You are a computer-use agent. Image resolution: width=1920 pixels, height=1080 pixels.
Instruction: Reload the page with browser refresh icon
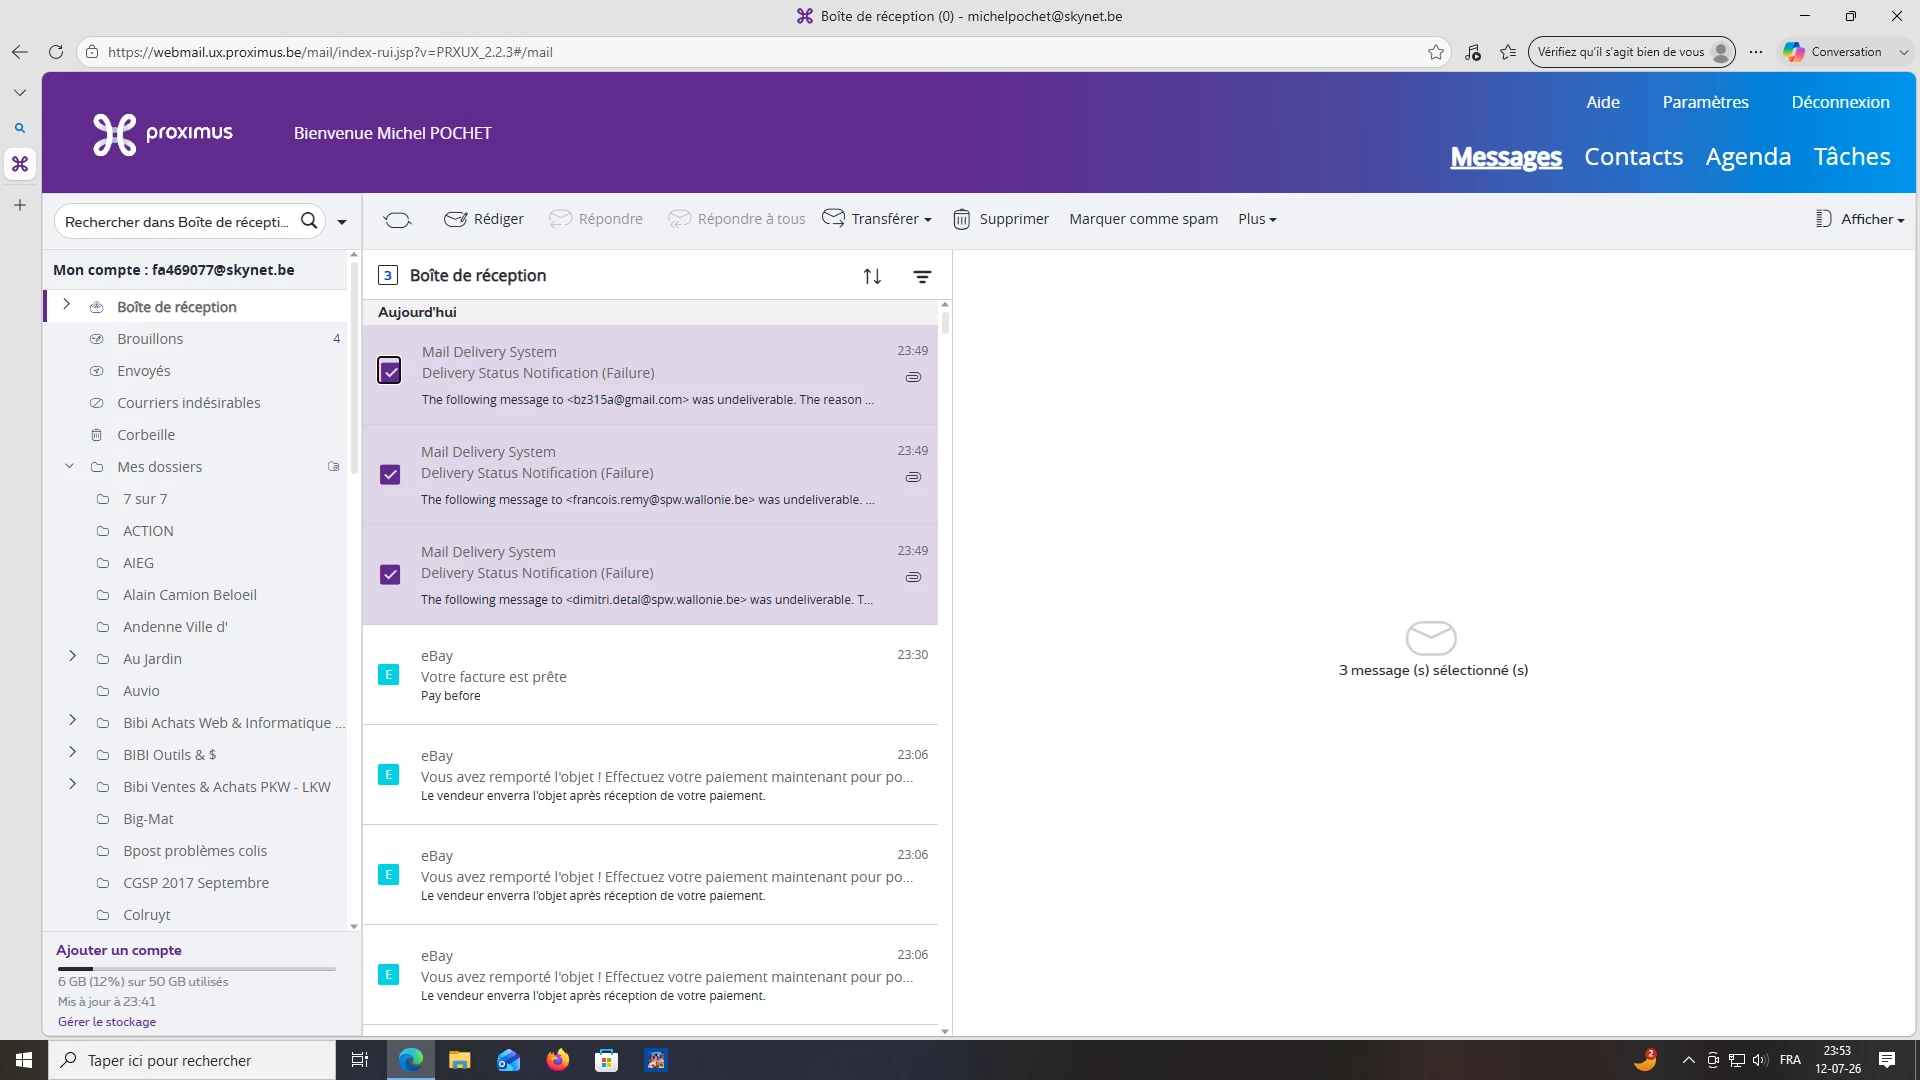click(x=56, y=52)
